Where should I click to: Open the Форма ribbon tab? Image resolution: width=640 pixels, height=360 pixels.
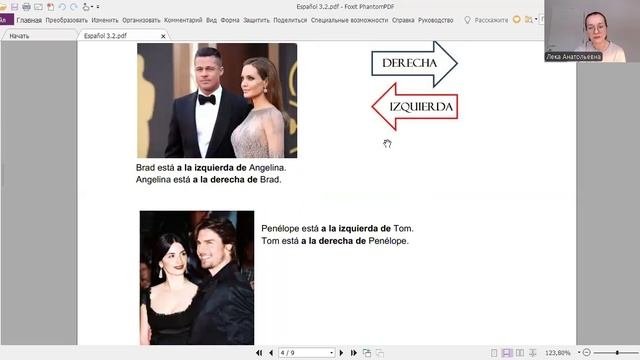point(230,20)
